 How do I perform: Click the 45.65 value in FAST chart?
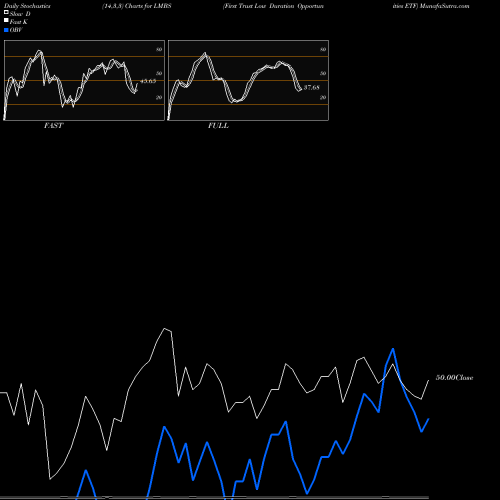pyautogui.click(x=148, y=81)
